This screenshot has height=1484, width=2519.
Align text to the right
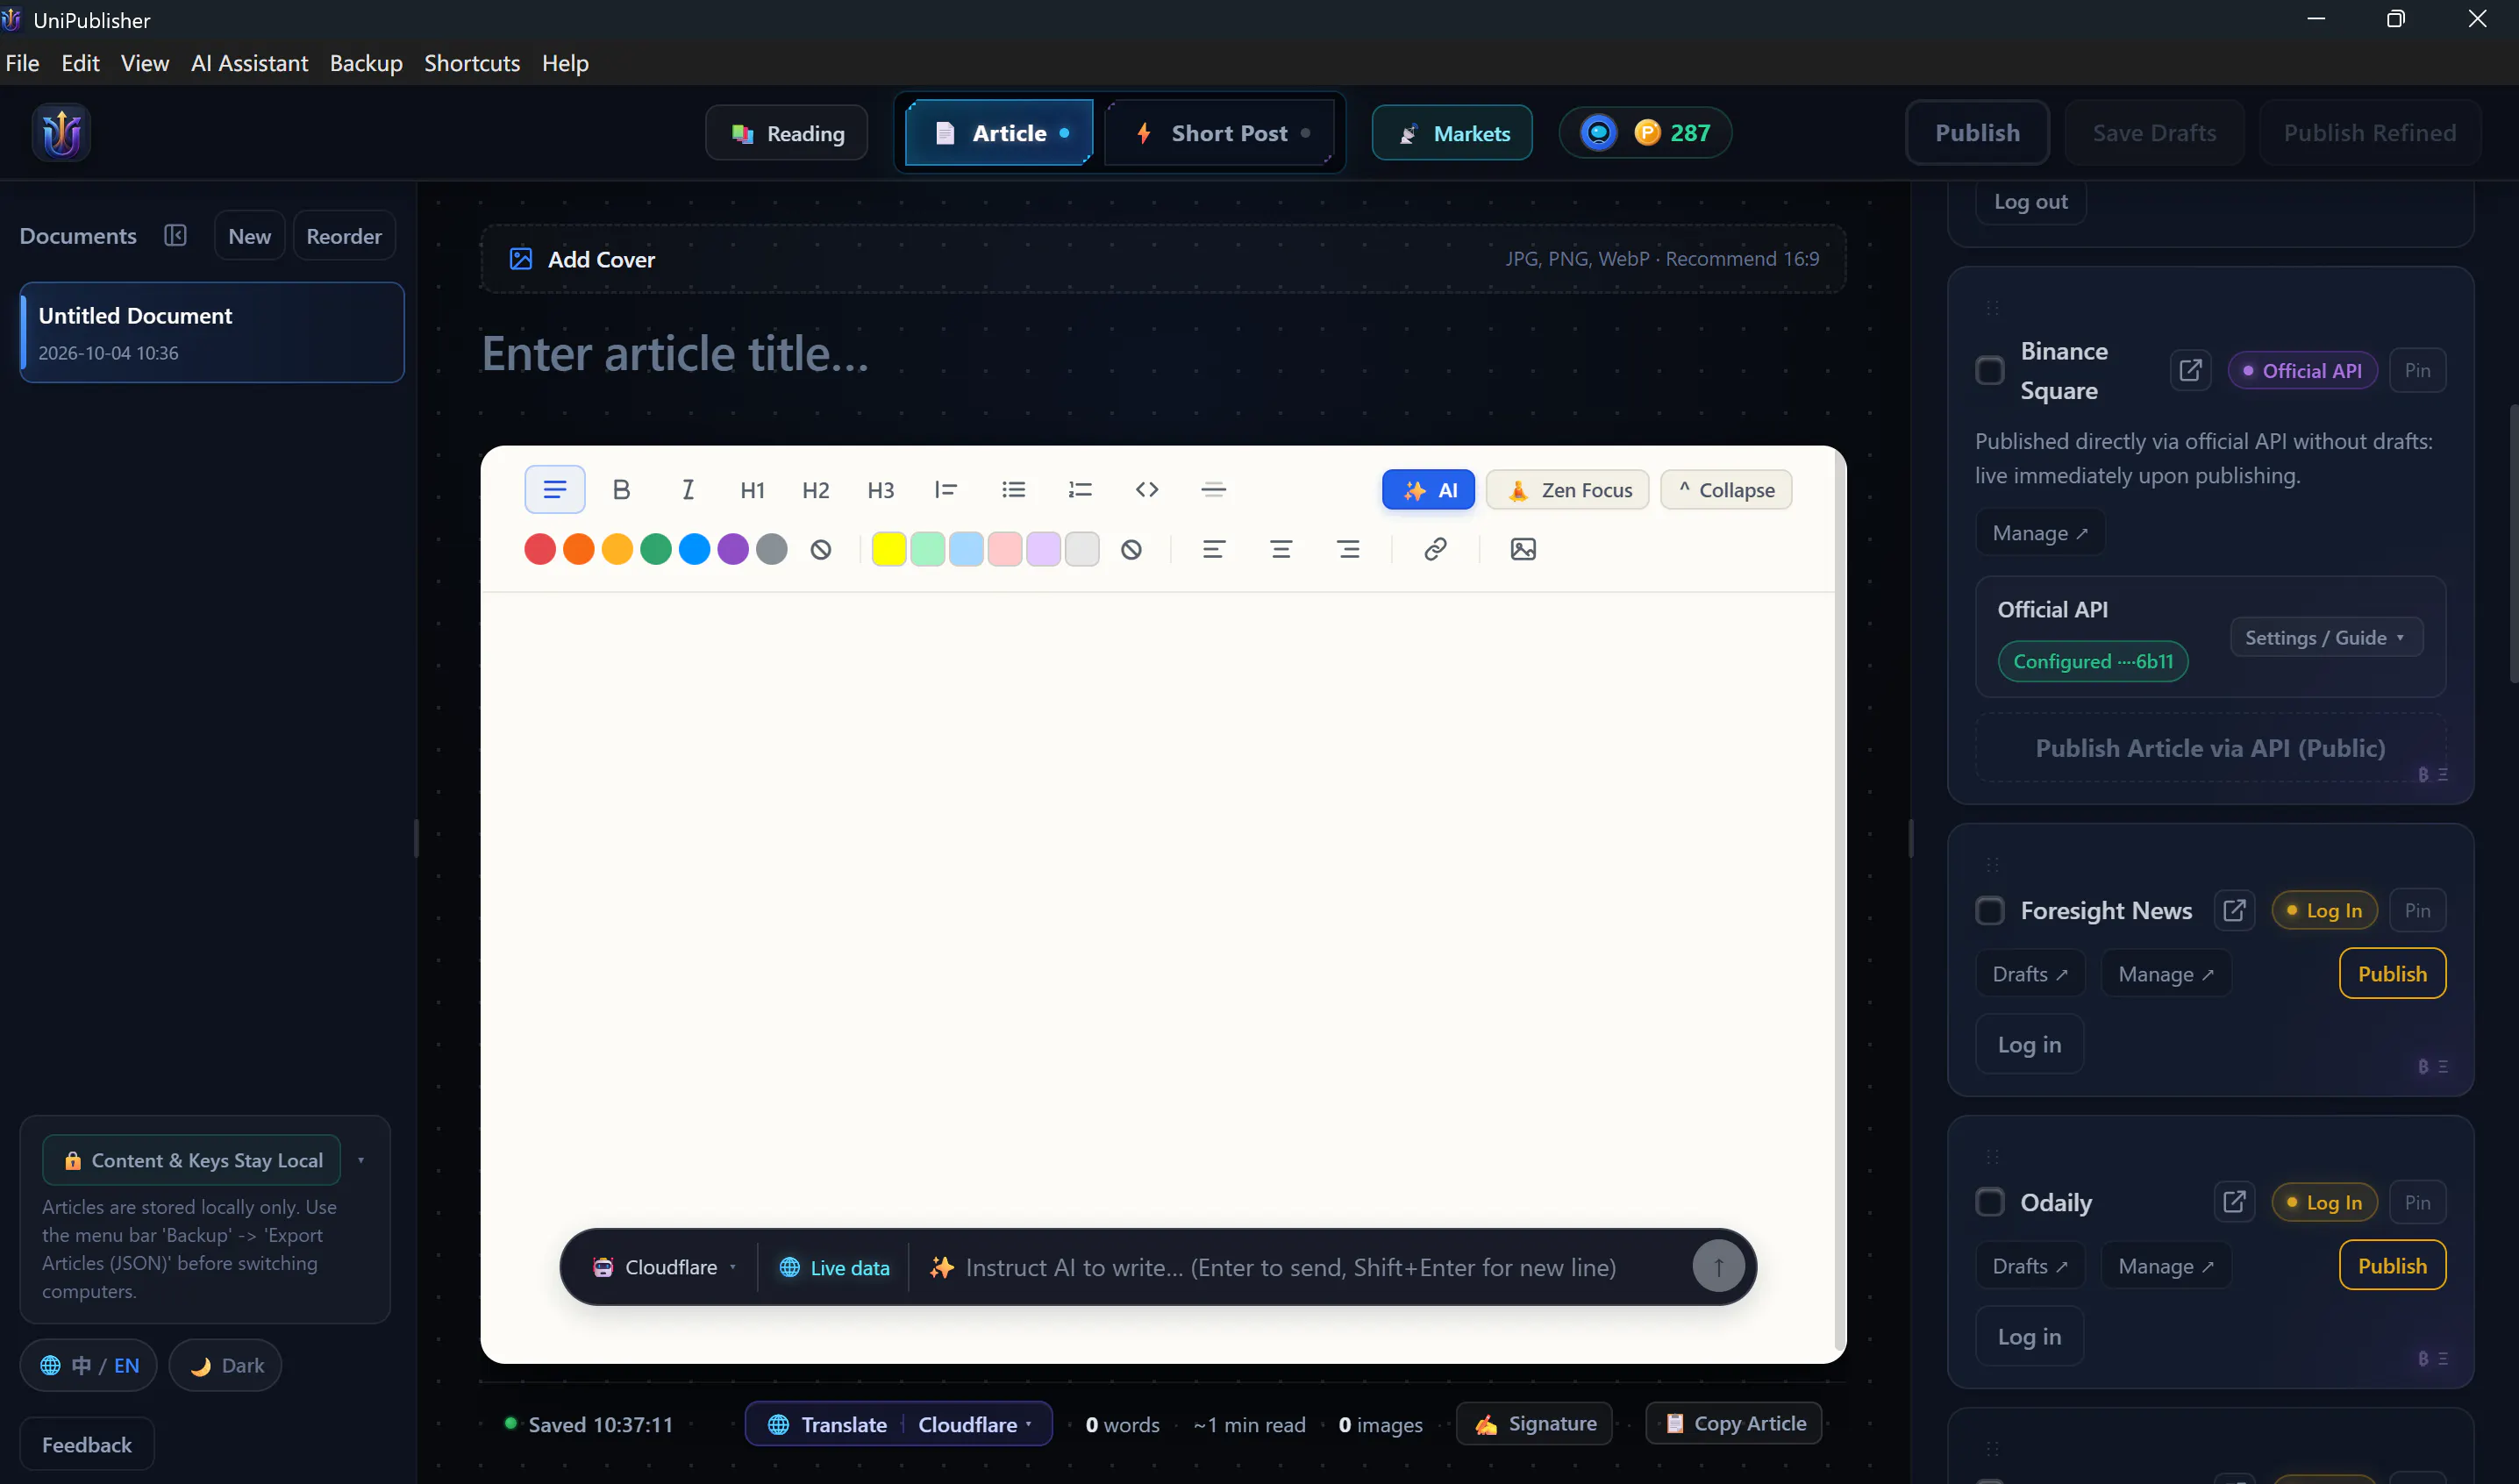1349,550
